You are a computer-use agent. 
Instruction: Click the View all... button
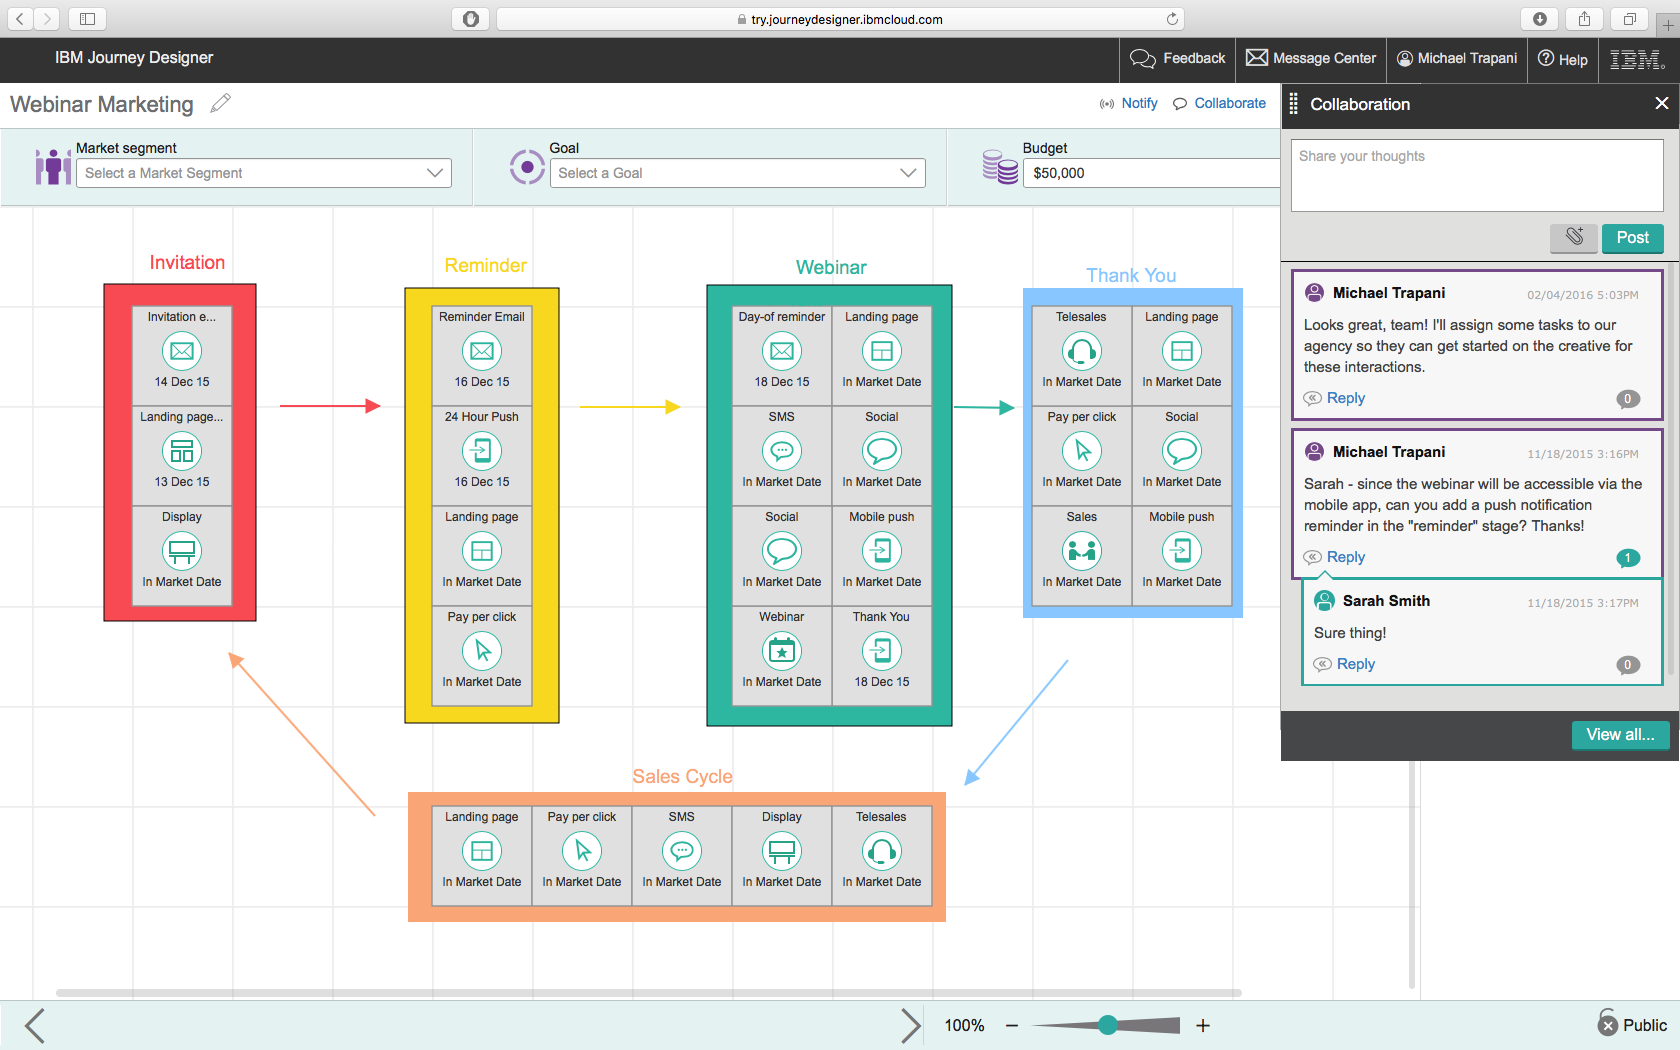pos(1620,735)
